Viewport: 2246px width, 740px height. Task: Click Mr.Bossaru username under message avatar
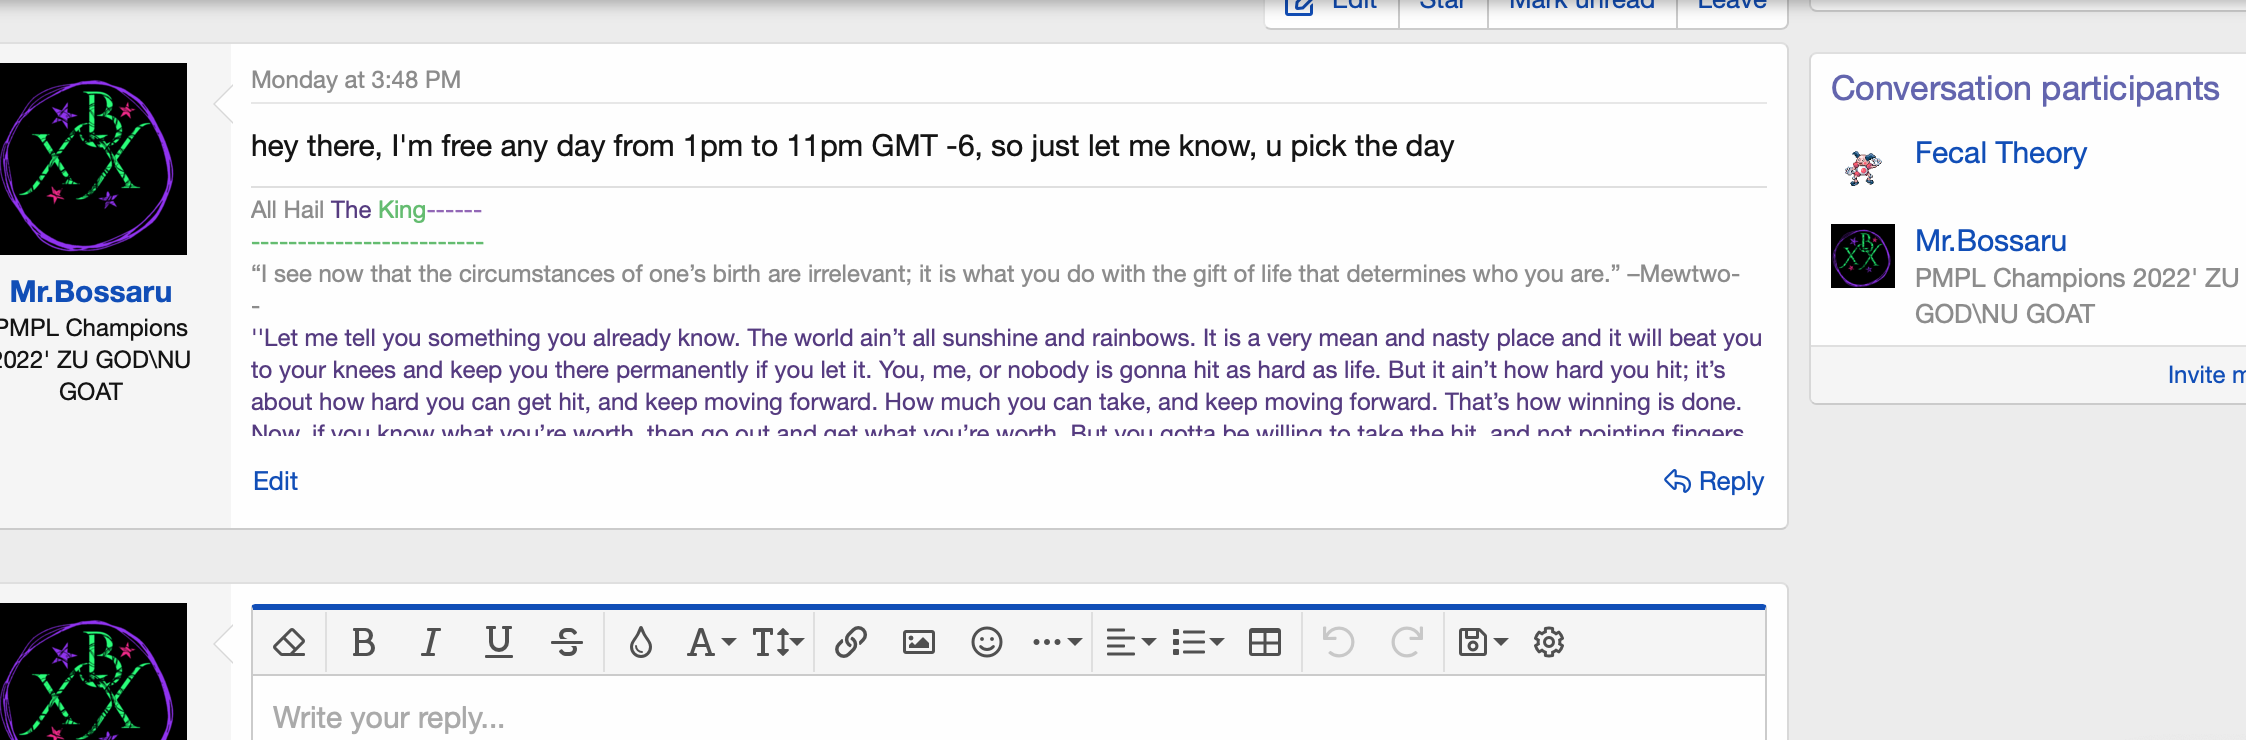(x=91, y=291)
